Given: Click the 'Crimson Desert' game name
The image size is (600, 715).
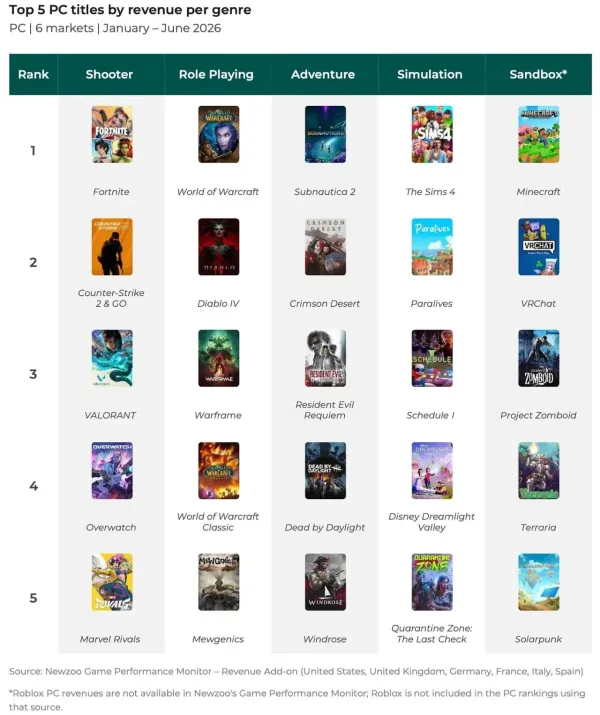Looking at the screenshot, I should point(325,304).
